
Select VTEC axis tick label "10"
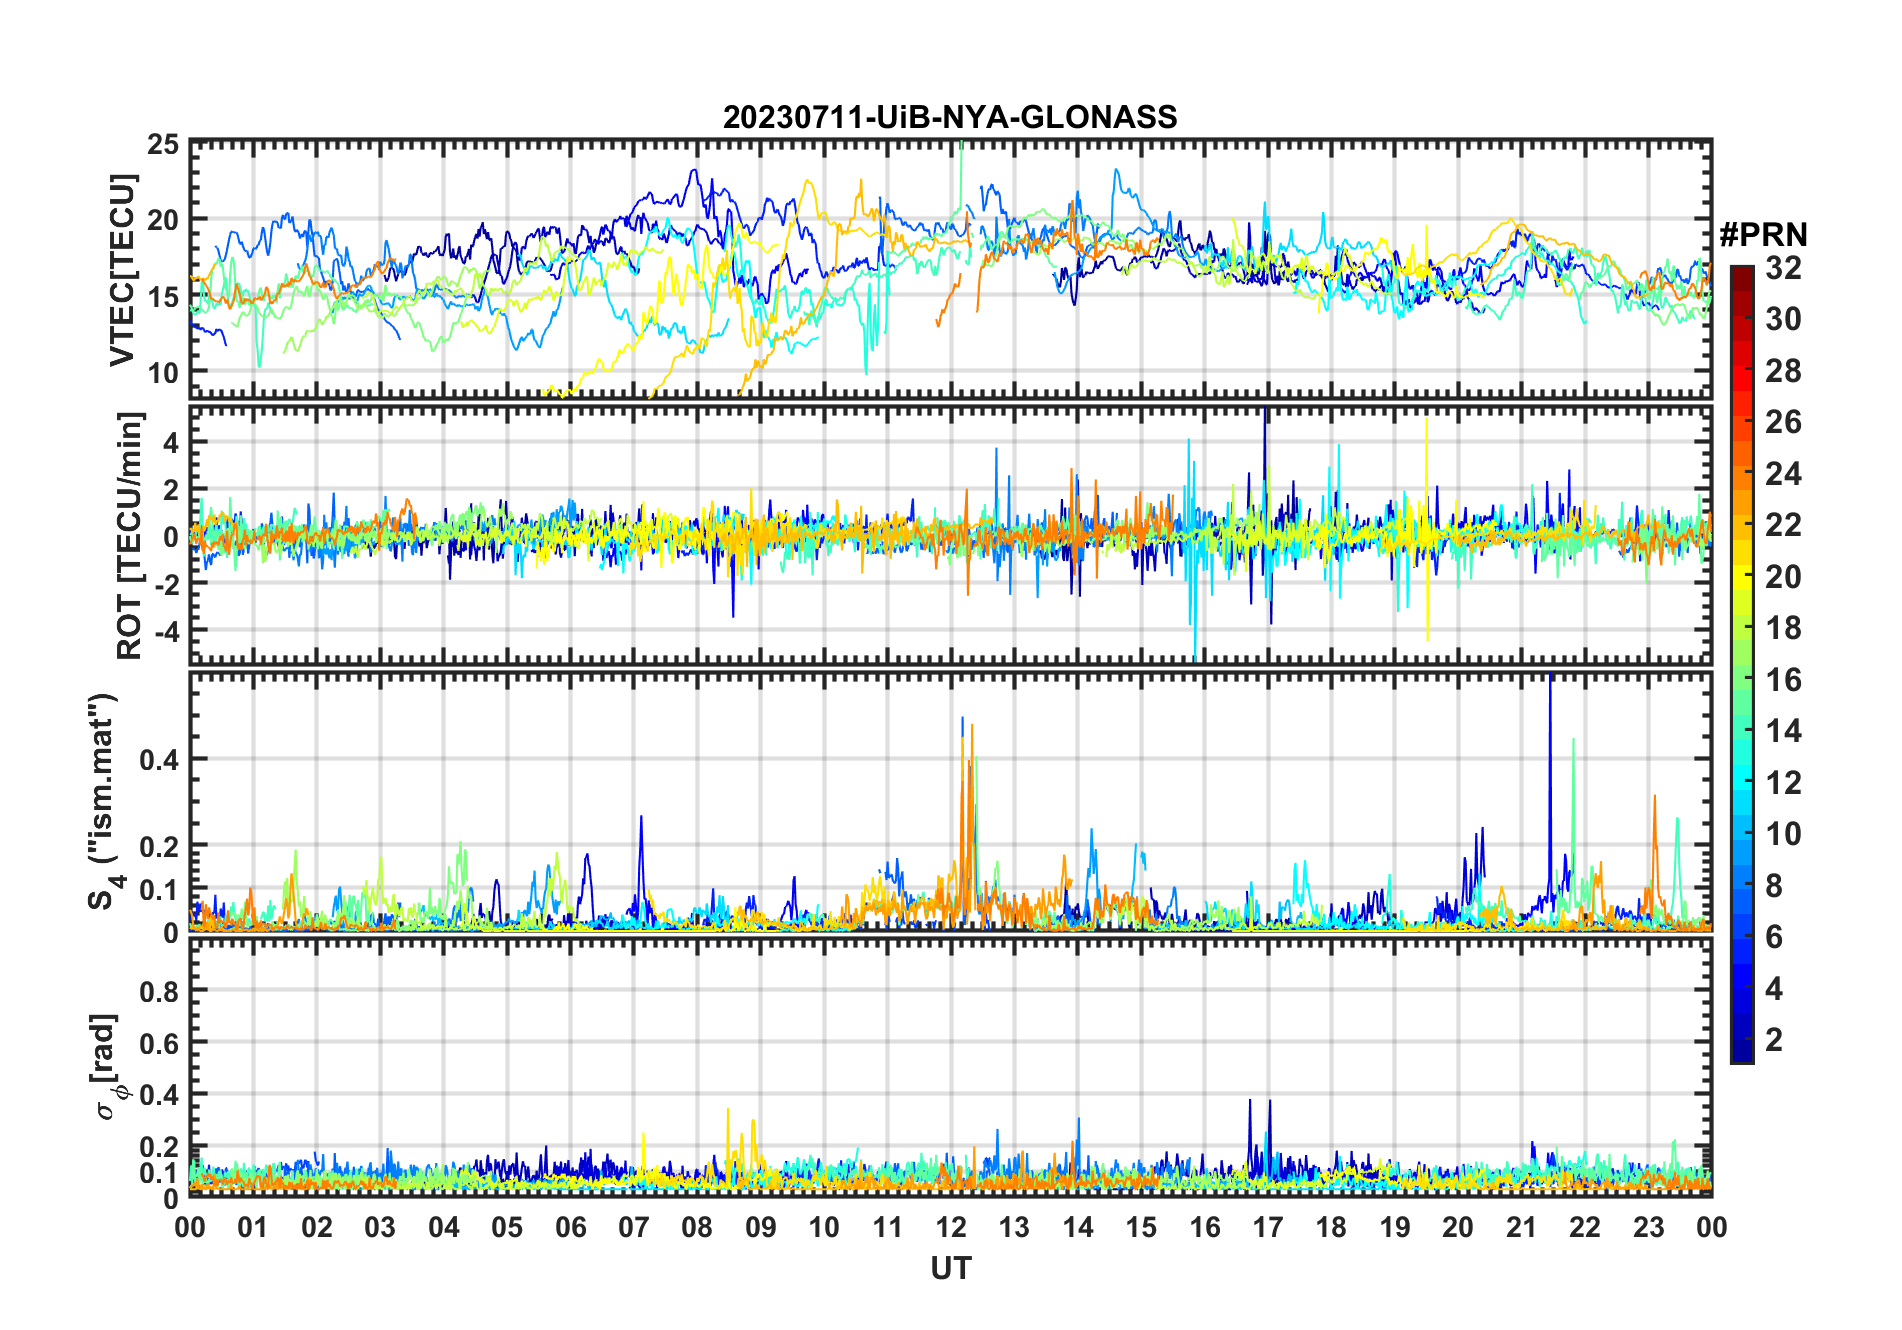164,373
